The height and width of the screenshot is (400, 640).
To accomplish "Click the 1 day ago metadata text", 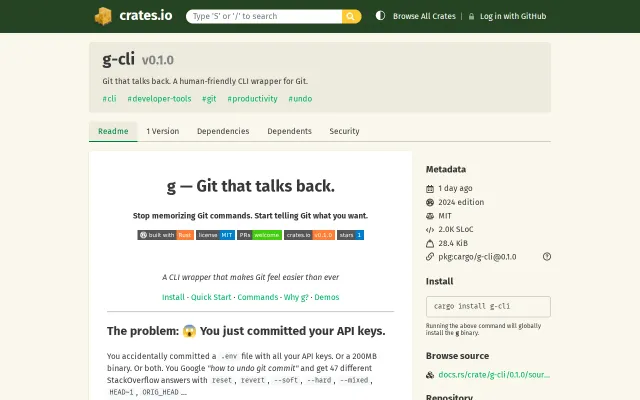I will pos(455,188).
